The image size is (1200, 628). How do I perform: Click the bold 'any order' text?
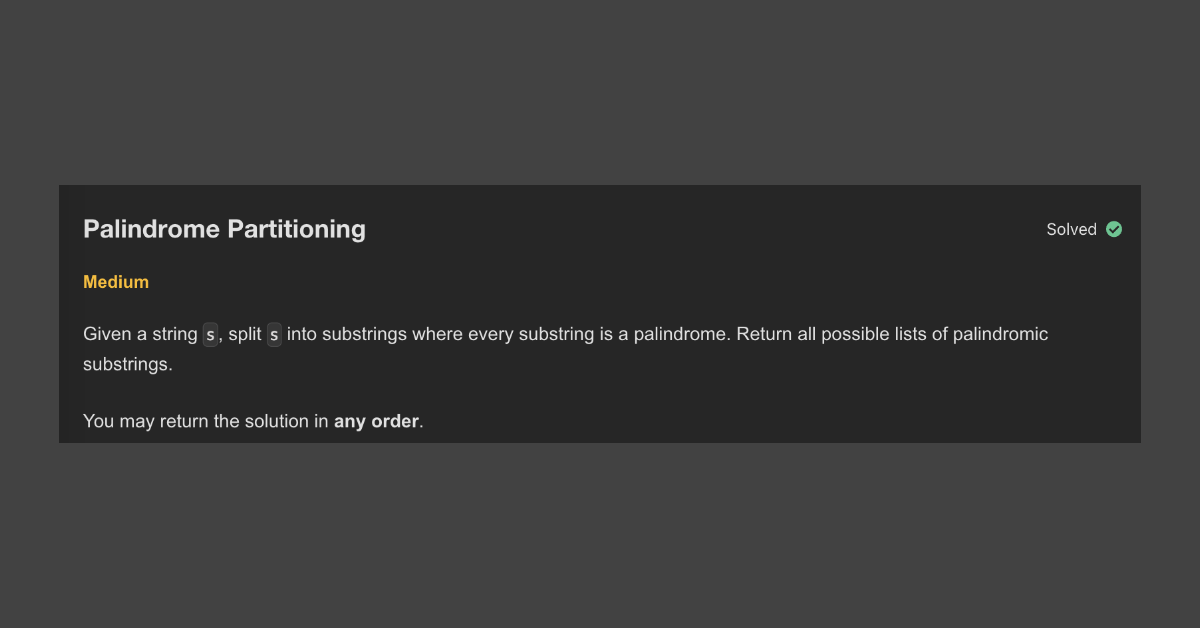point(376,421)
